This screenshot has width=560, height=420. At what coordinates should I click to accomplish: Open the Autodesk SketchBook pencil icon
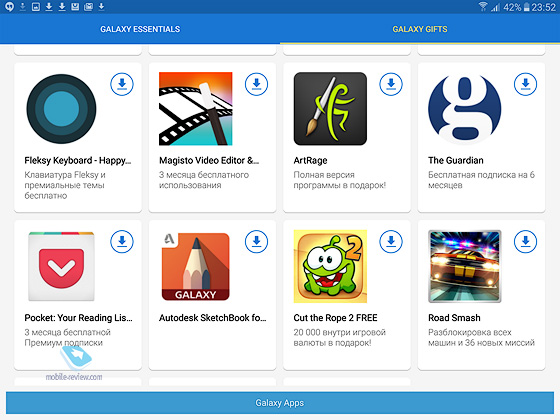(x=196, y=266)
